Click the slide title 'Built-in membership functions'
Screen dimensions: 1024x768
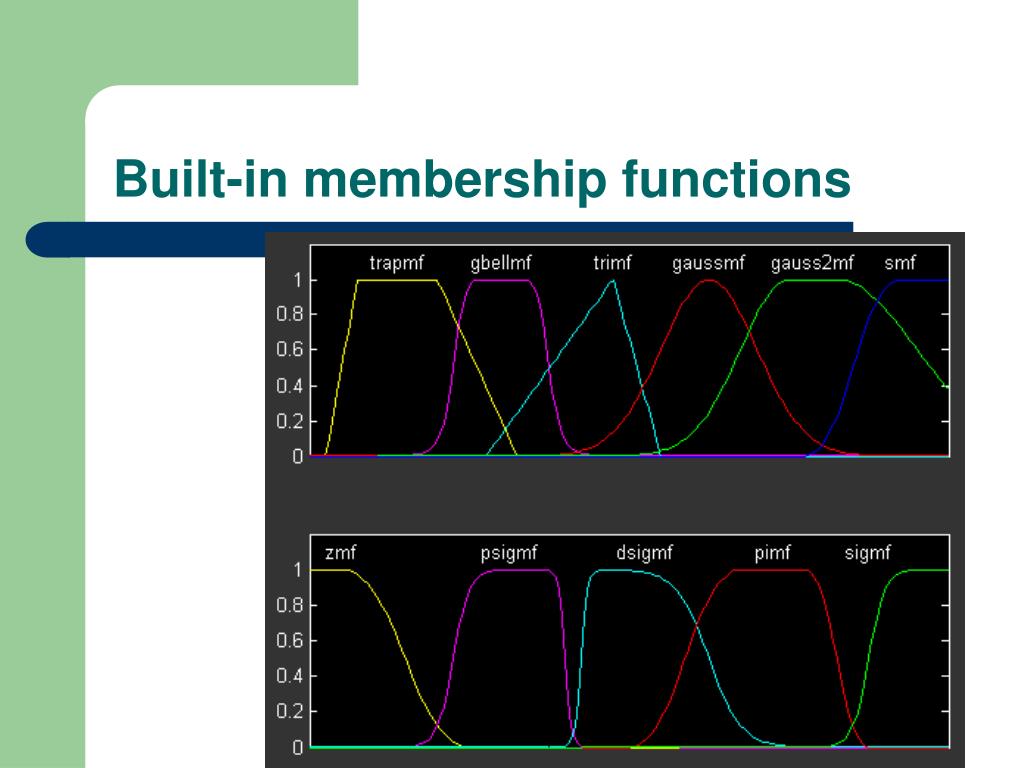483,179
